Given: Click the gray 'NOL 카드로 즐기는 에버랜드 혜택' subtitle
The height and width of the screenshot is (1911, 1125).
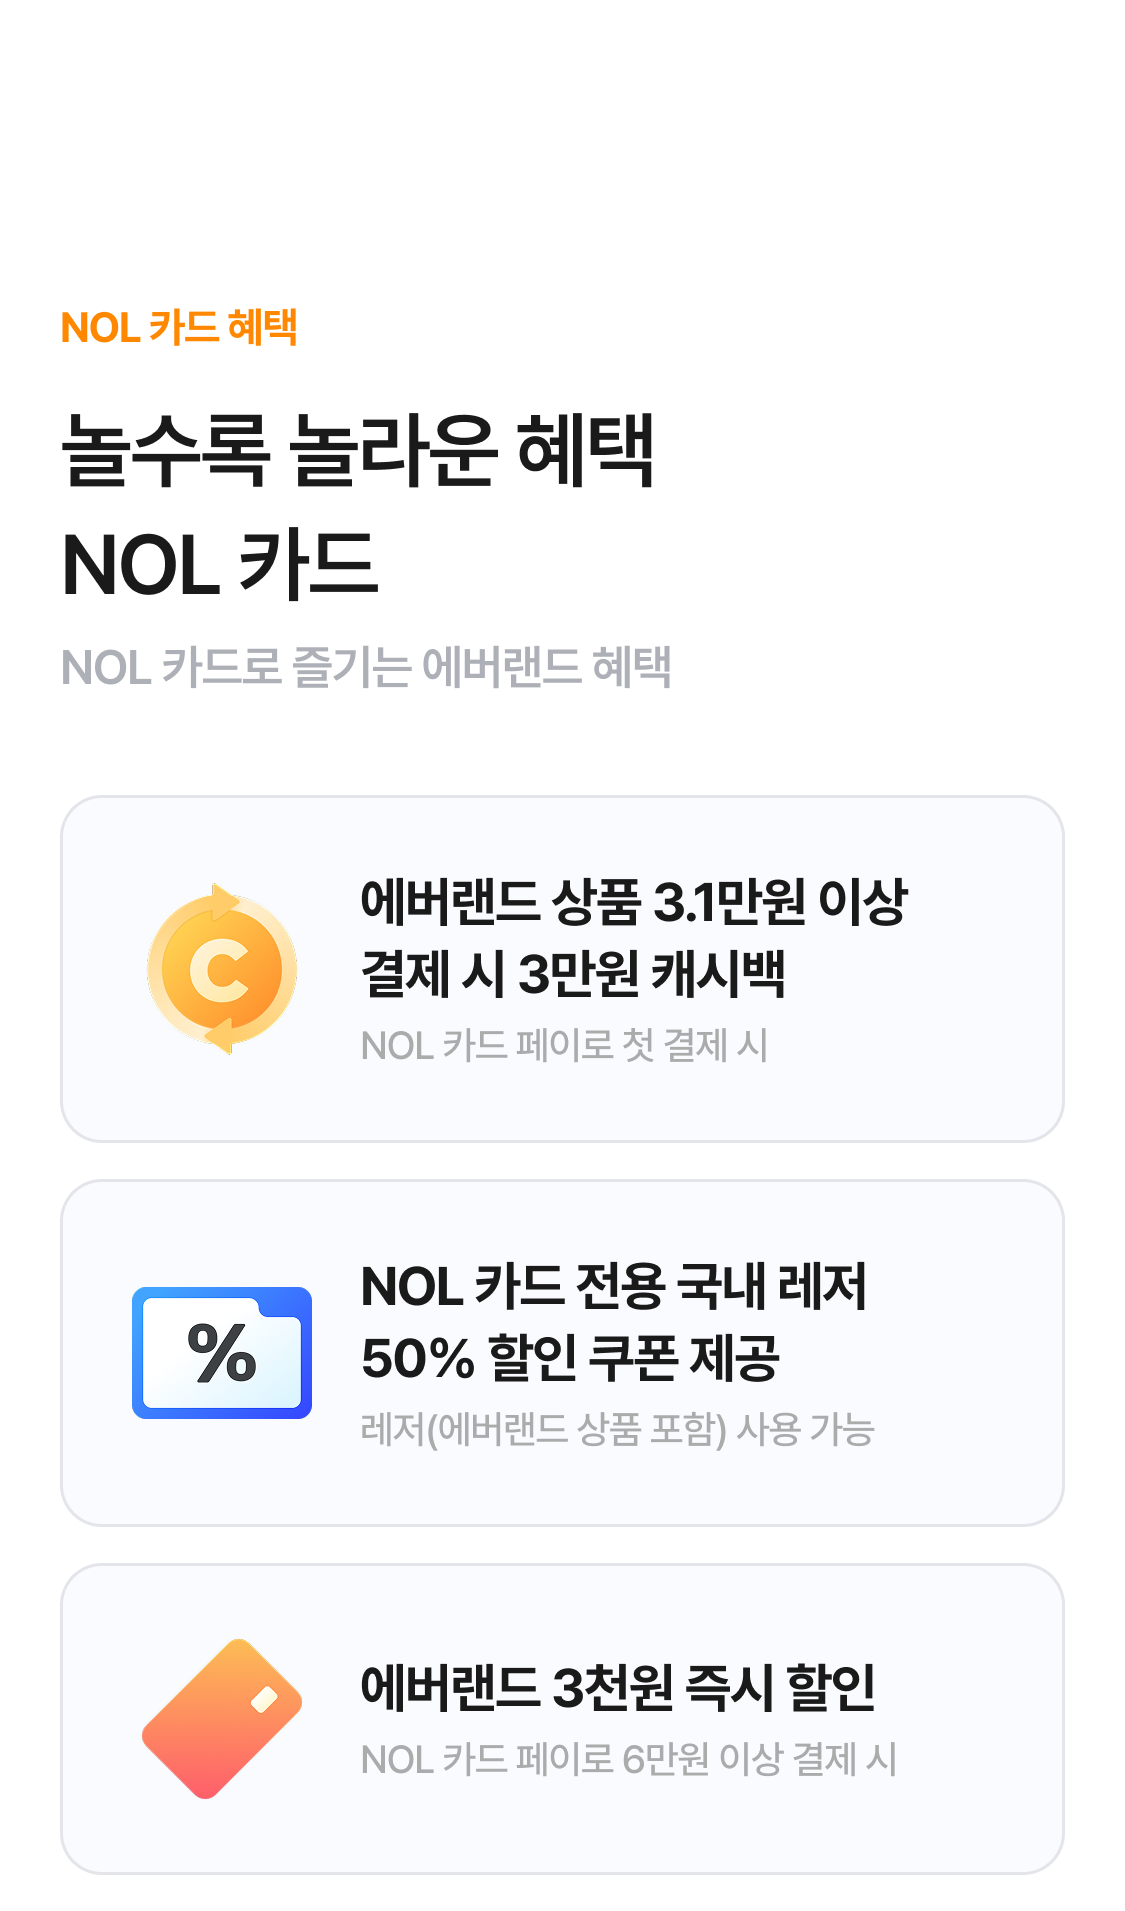Looking at the screenshot, I should (366, 667).
